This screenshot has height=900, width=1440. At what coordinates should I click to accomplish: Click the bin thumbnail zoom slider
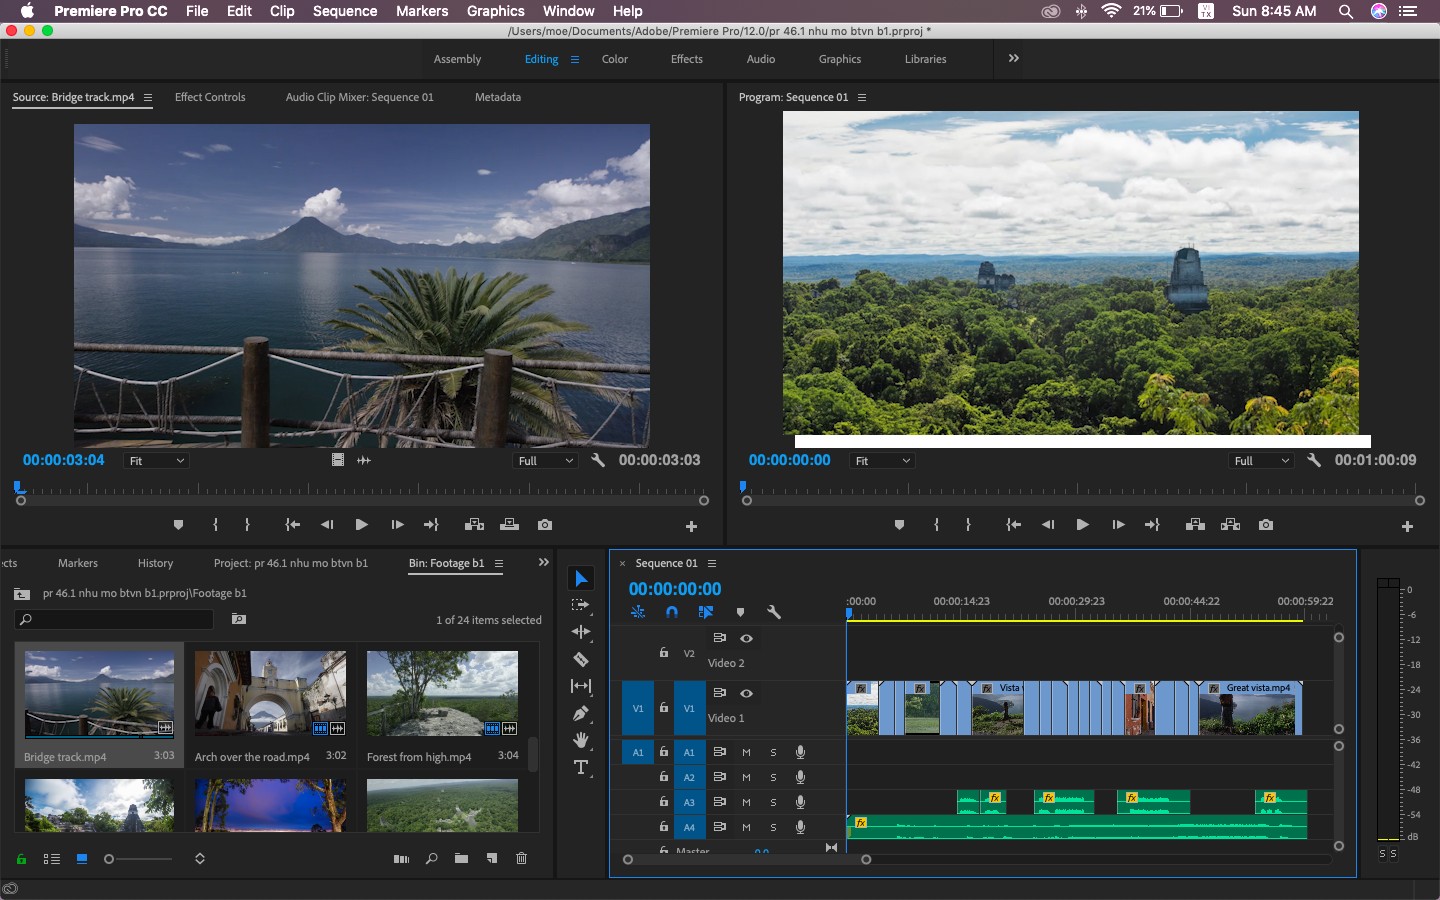pos(138,859)
